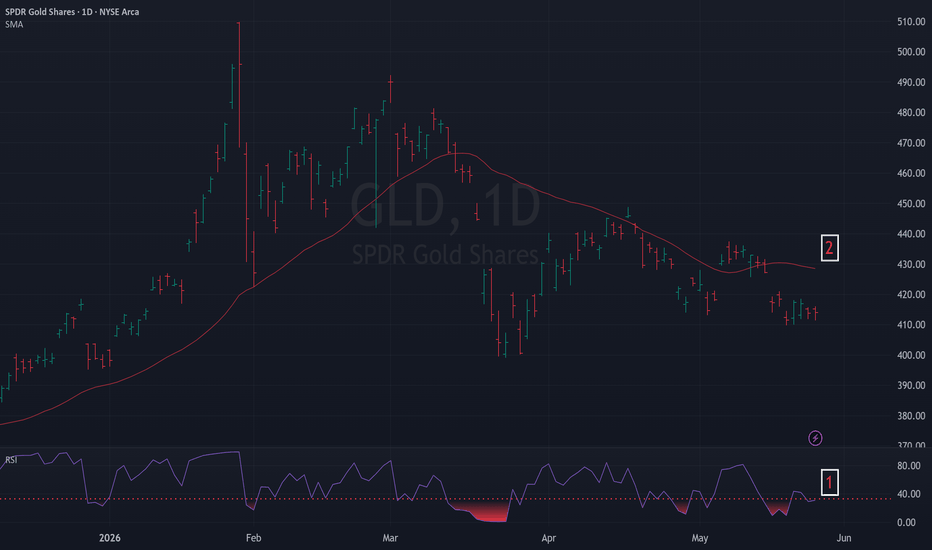Select the SMA indicator label

pos(14,24)
